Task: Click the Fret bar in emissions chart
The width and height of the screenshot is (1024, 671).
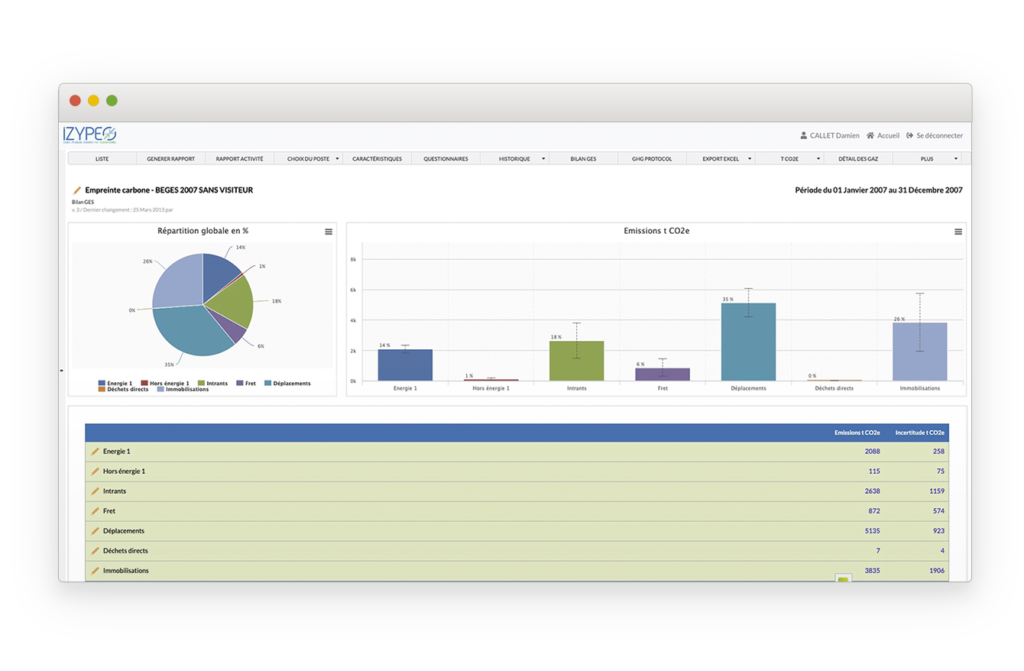Action: pos(662,374)
